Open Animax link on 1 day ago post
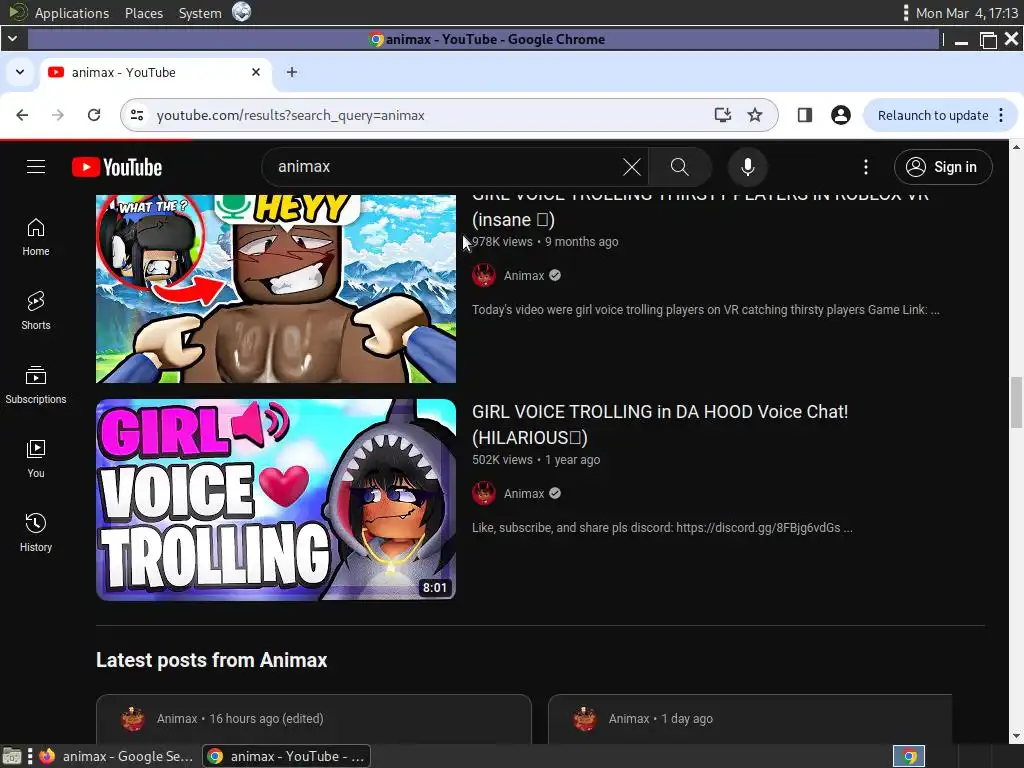 (629, 718)
